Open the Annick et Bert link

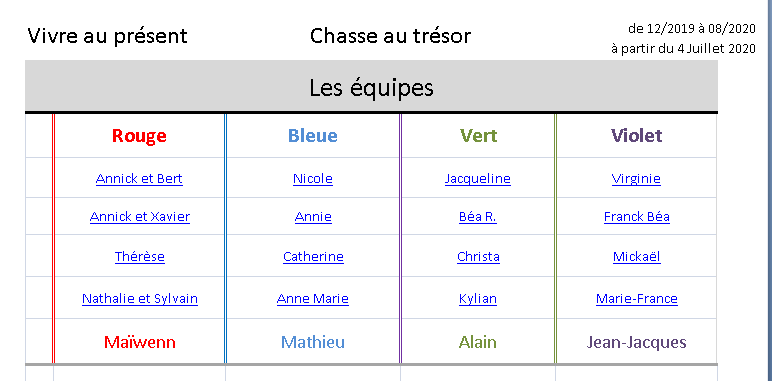click(139, 178)
